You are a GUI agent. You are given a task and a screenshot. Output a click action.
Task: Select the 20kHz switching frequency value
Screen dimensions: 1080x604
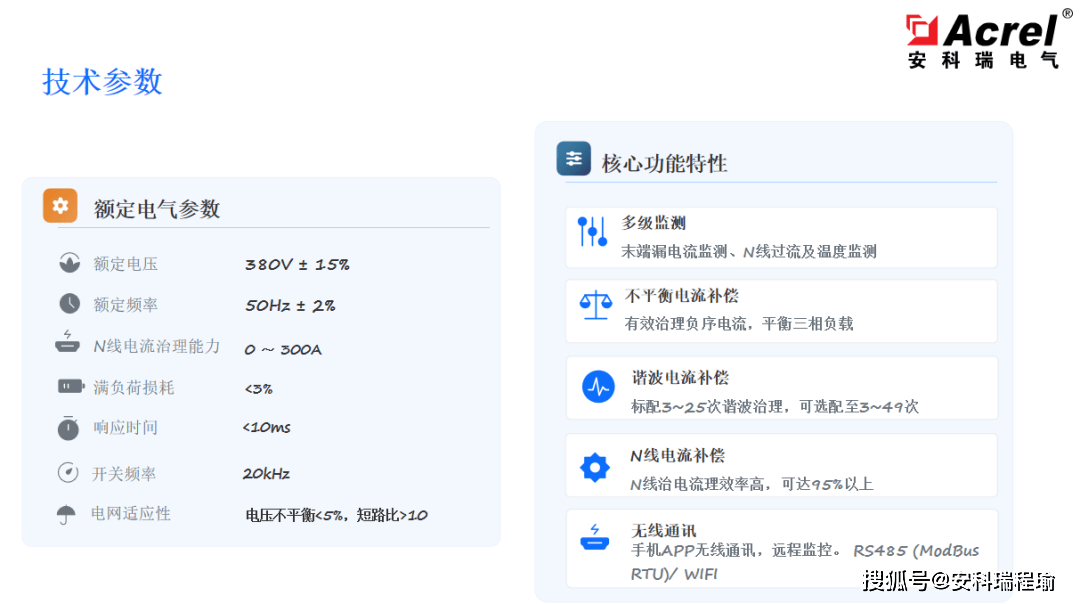[x=266, y=473]
